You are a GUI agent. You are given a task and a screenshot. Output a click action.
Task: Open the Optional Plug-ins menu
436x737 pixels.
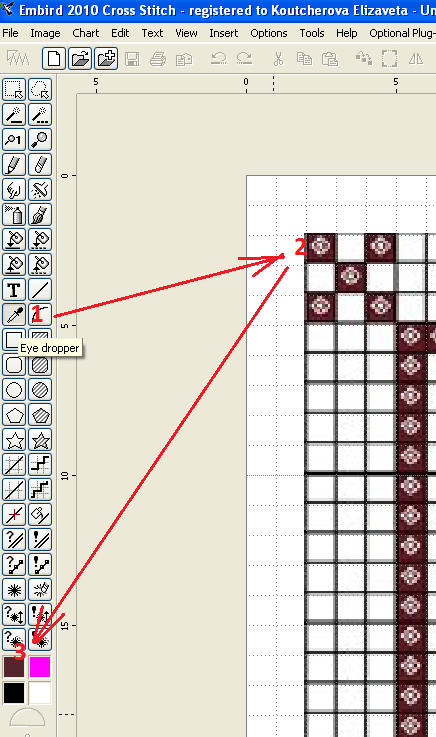(402, 33)
